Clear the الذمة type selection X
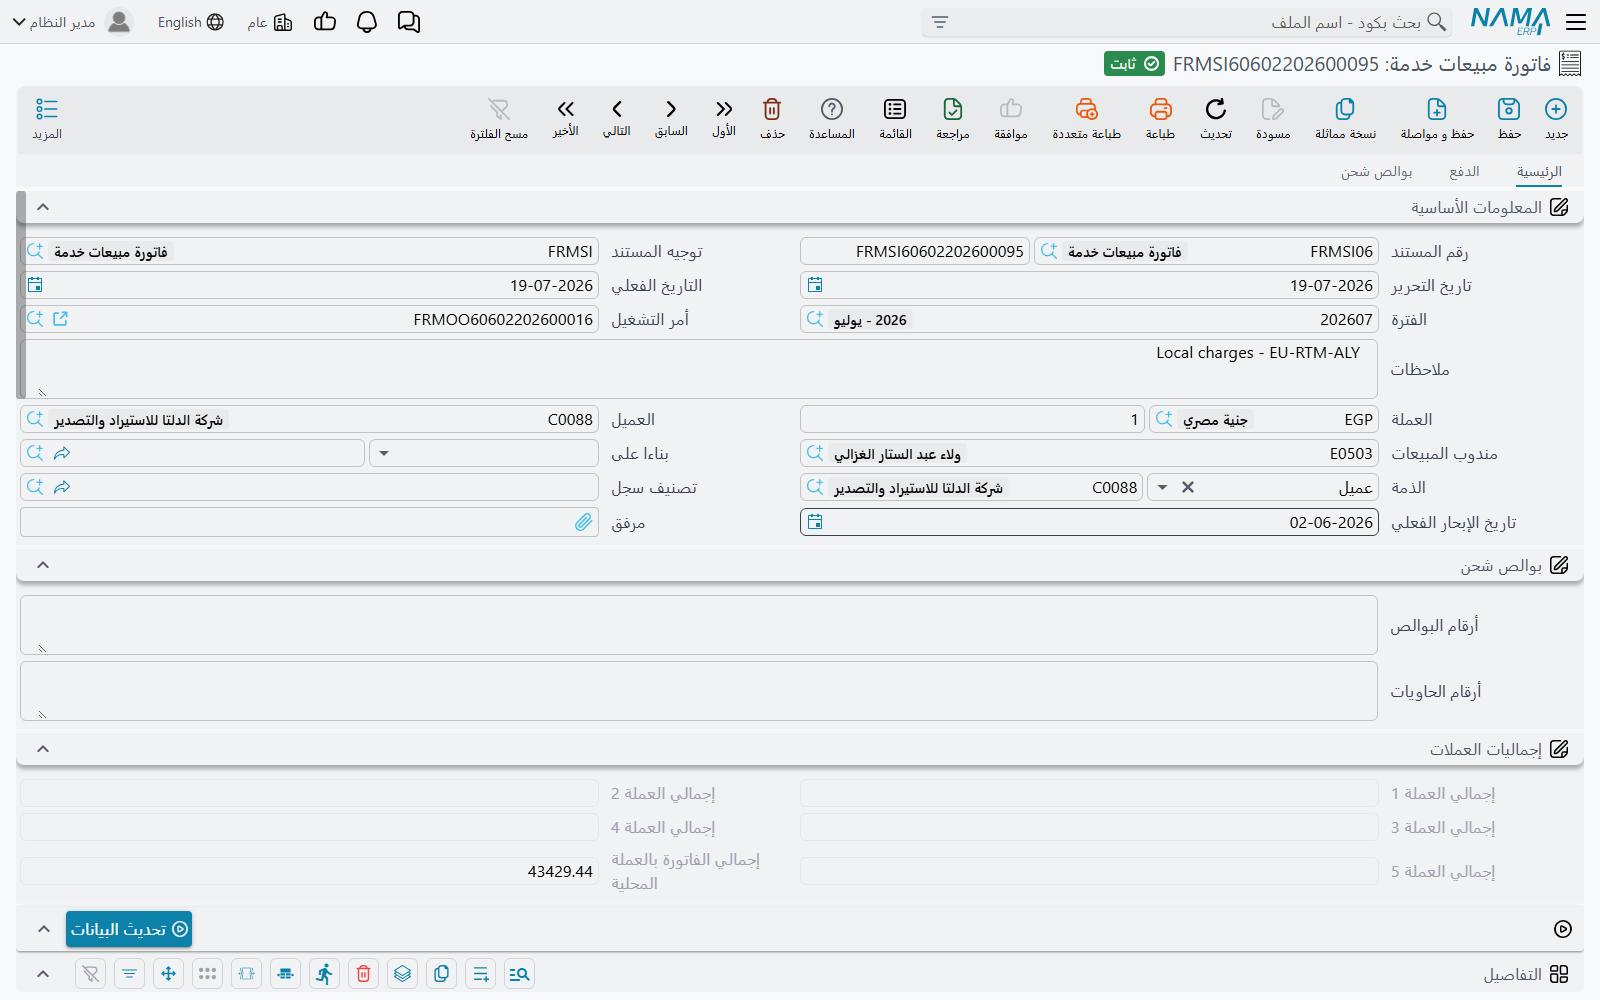 (x=1188, y=487)
